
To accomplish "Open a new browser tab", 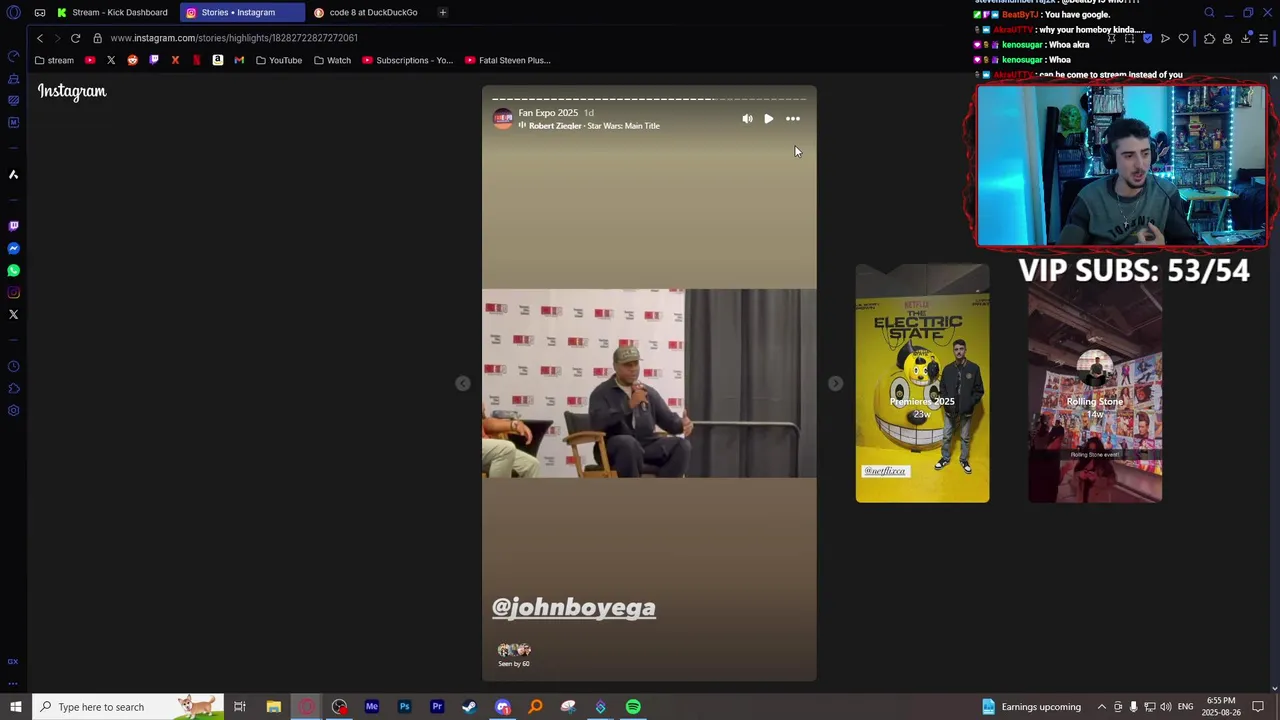I will 442,12.
